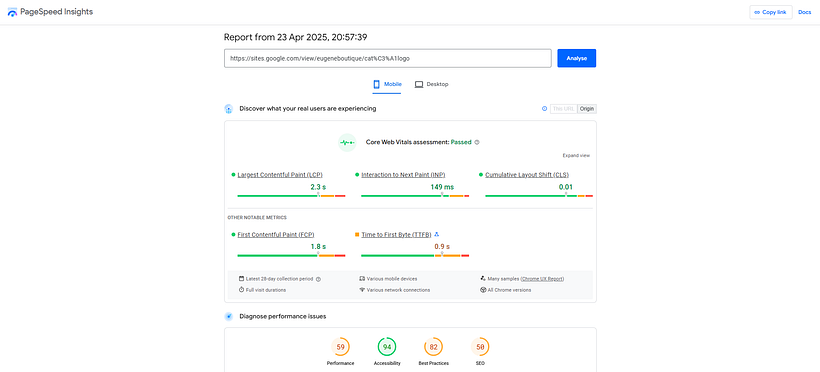Click the mobile phone icon
The height and width of the screenshot is (372, 820).
pos(377,84)
